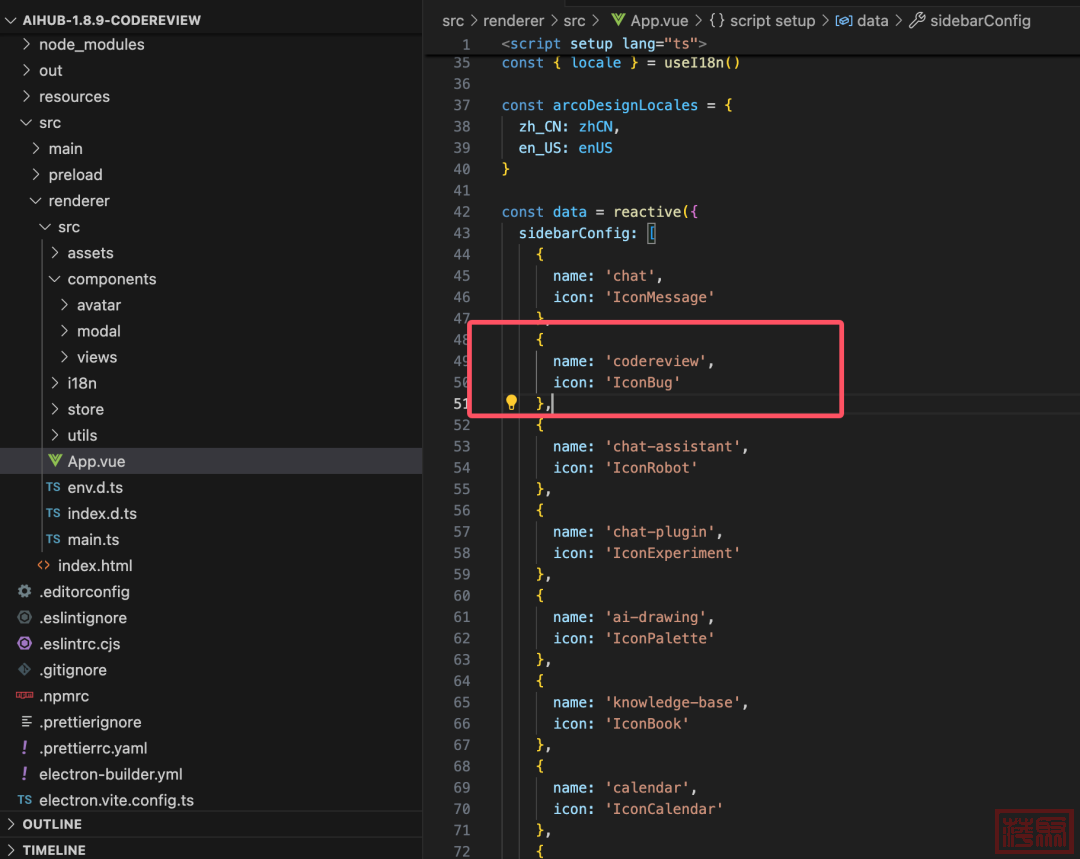Click the script setup breadcrumb segment

click(772, 20)
